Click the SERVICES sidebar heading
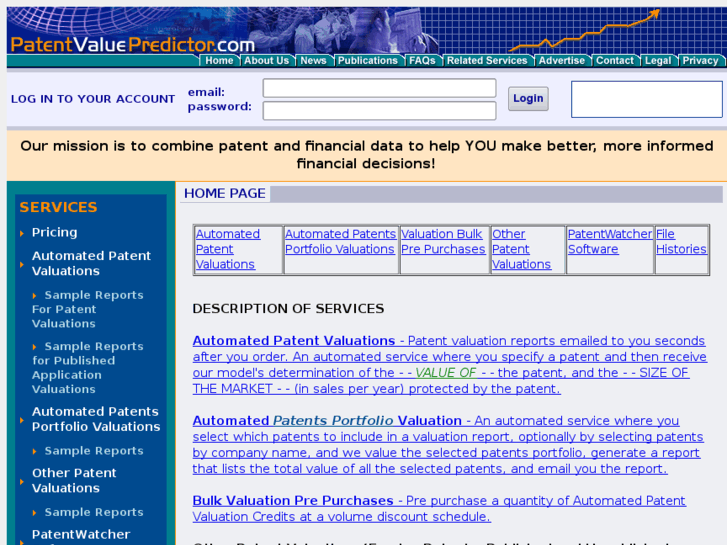Screen dimensions: 727x545 [58, 207]
